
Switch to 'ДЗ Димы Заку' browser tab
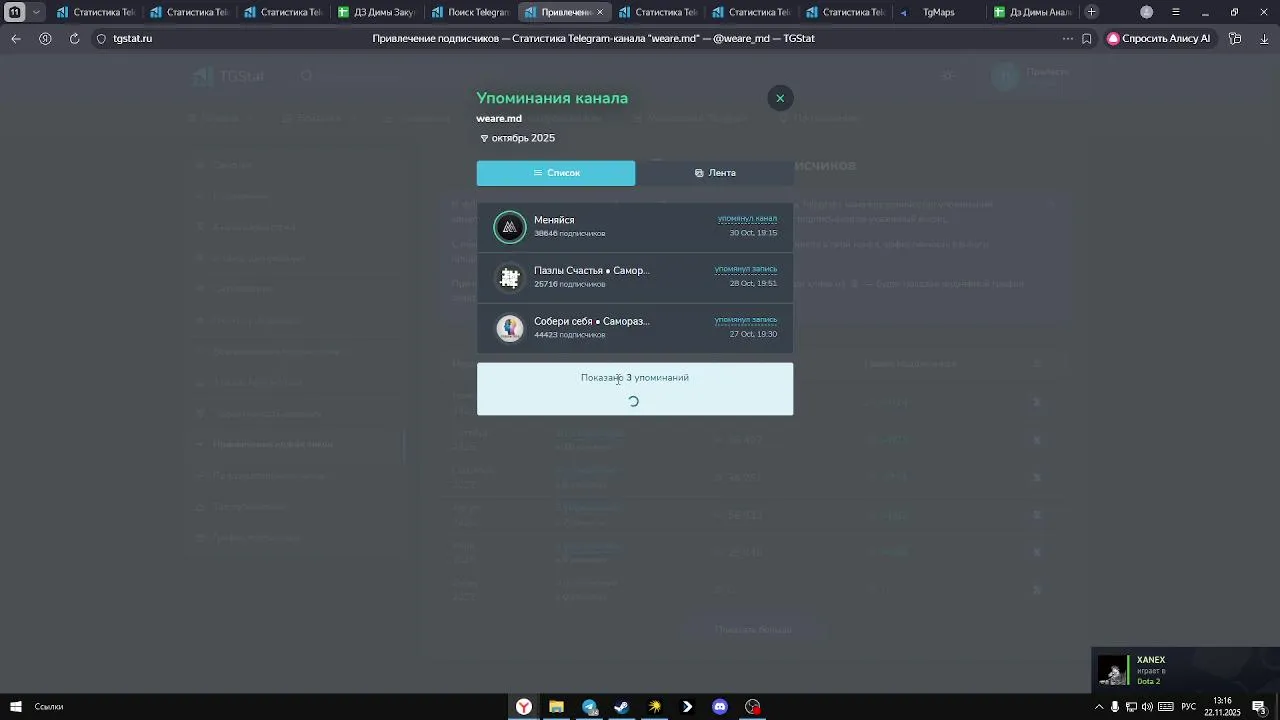coord(376,12)
